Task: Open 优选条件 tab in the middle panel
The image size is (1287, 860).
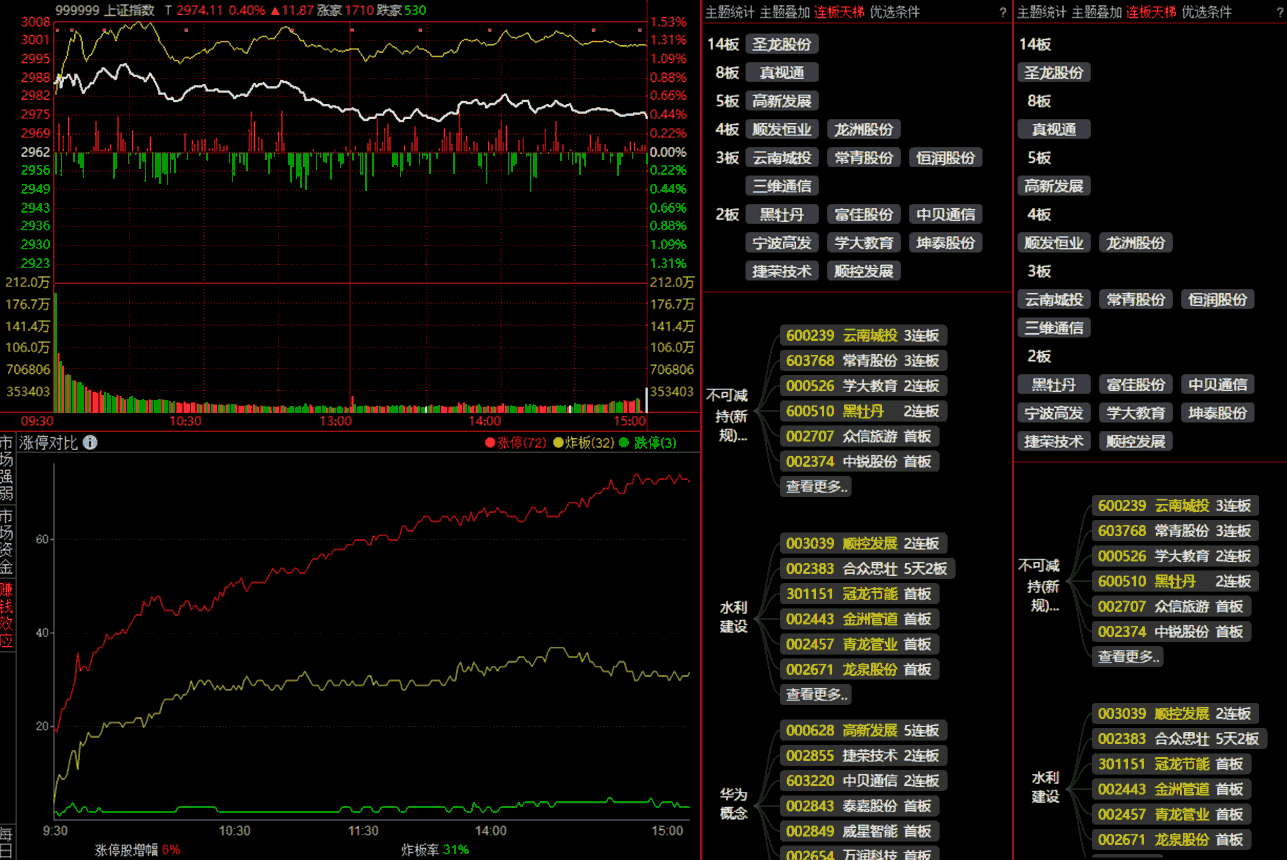Action: pos(894,12)
